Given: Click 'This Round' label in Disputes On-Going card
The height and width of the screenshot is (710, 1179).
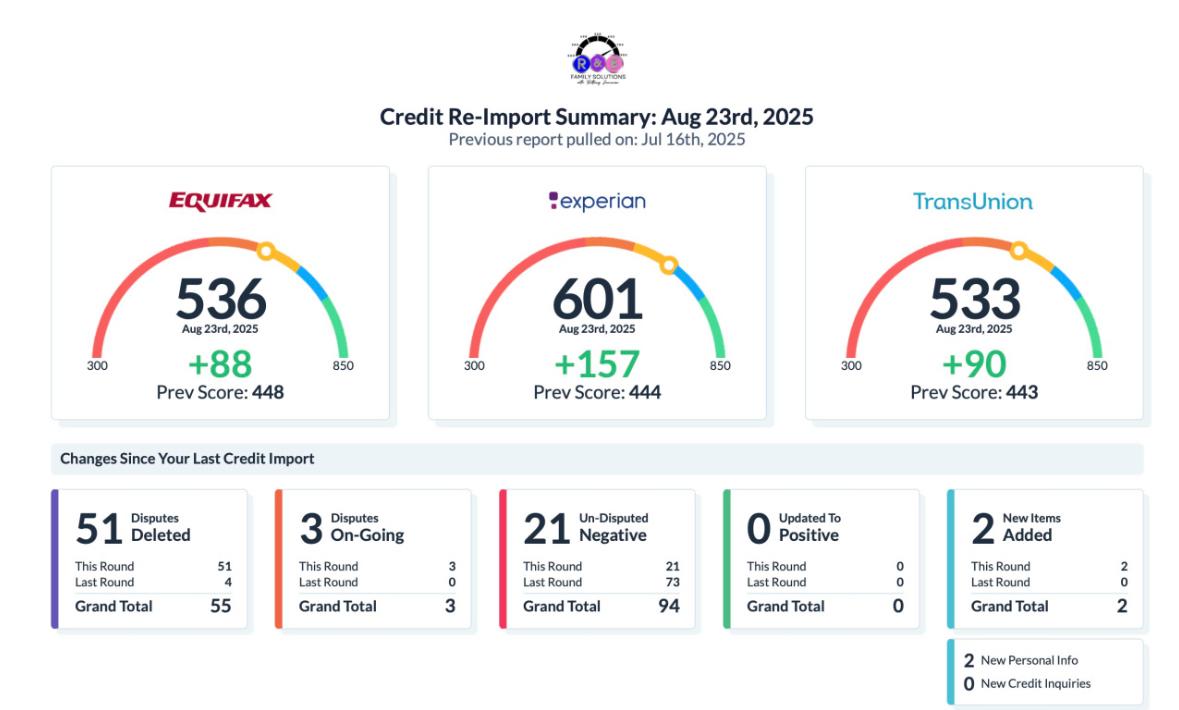Looking at the screenshot, I should pyautogui.click(x=328, y=566).
